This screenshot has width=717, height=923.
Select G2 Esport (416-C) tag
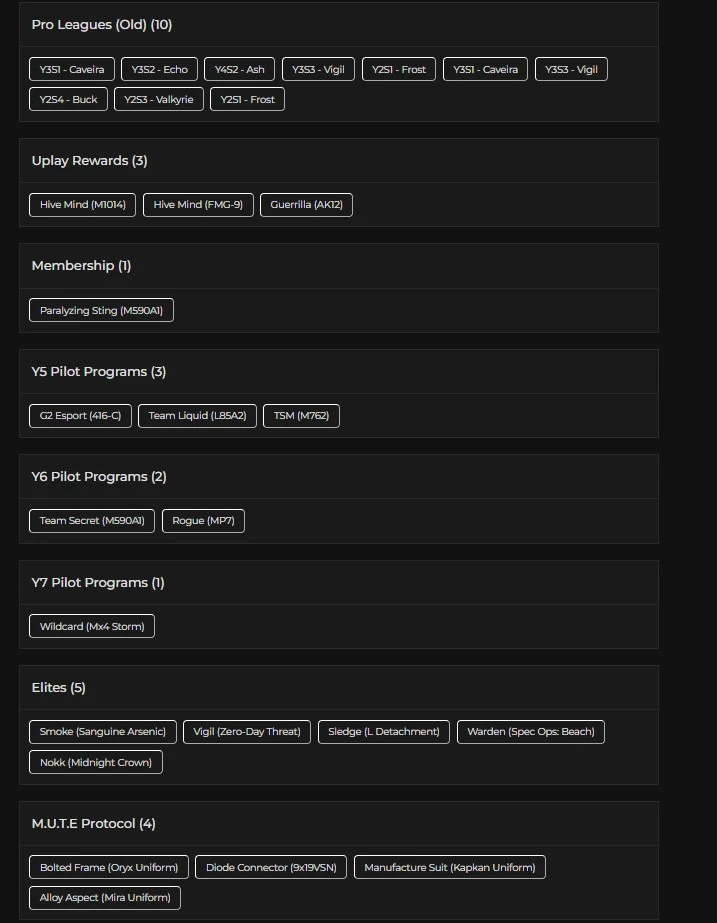tap(80, 416)
